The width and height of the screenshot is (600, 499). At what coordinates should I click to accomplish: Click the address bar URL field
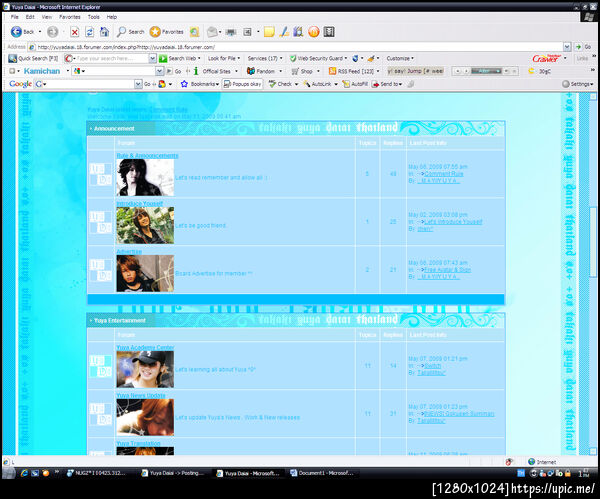[299, 47]
